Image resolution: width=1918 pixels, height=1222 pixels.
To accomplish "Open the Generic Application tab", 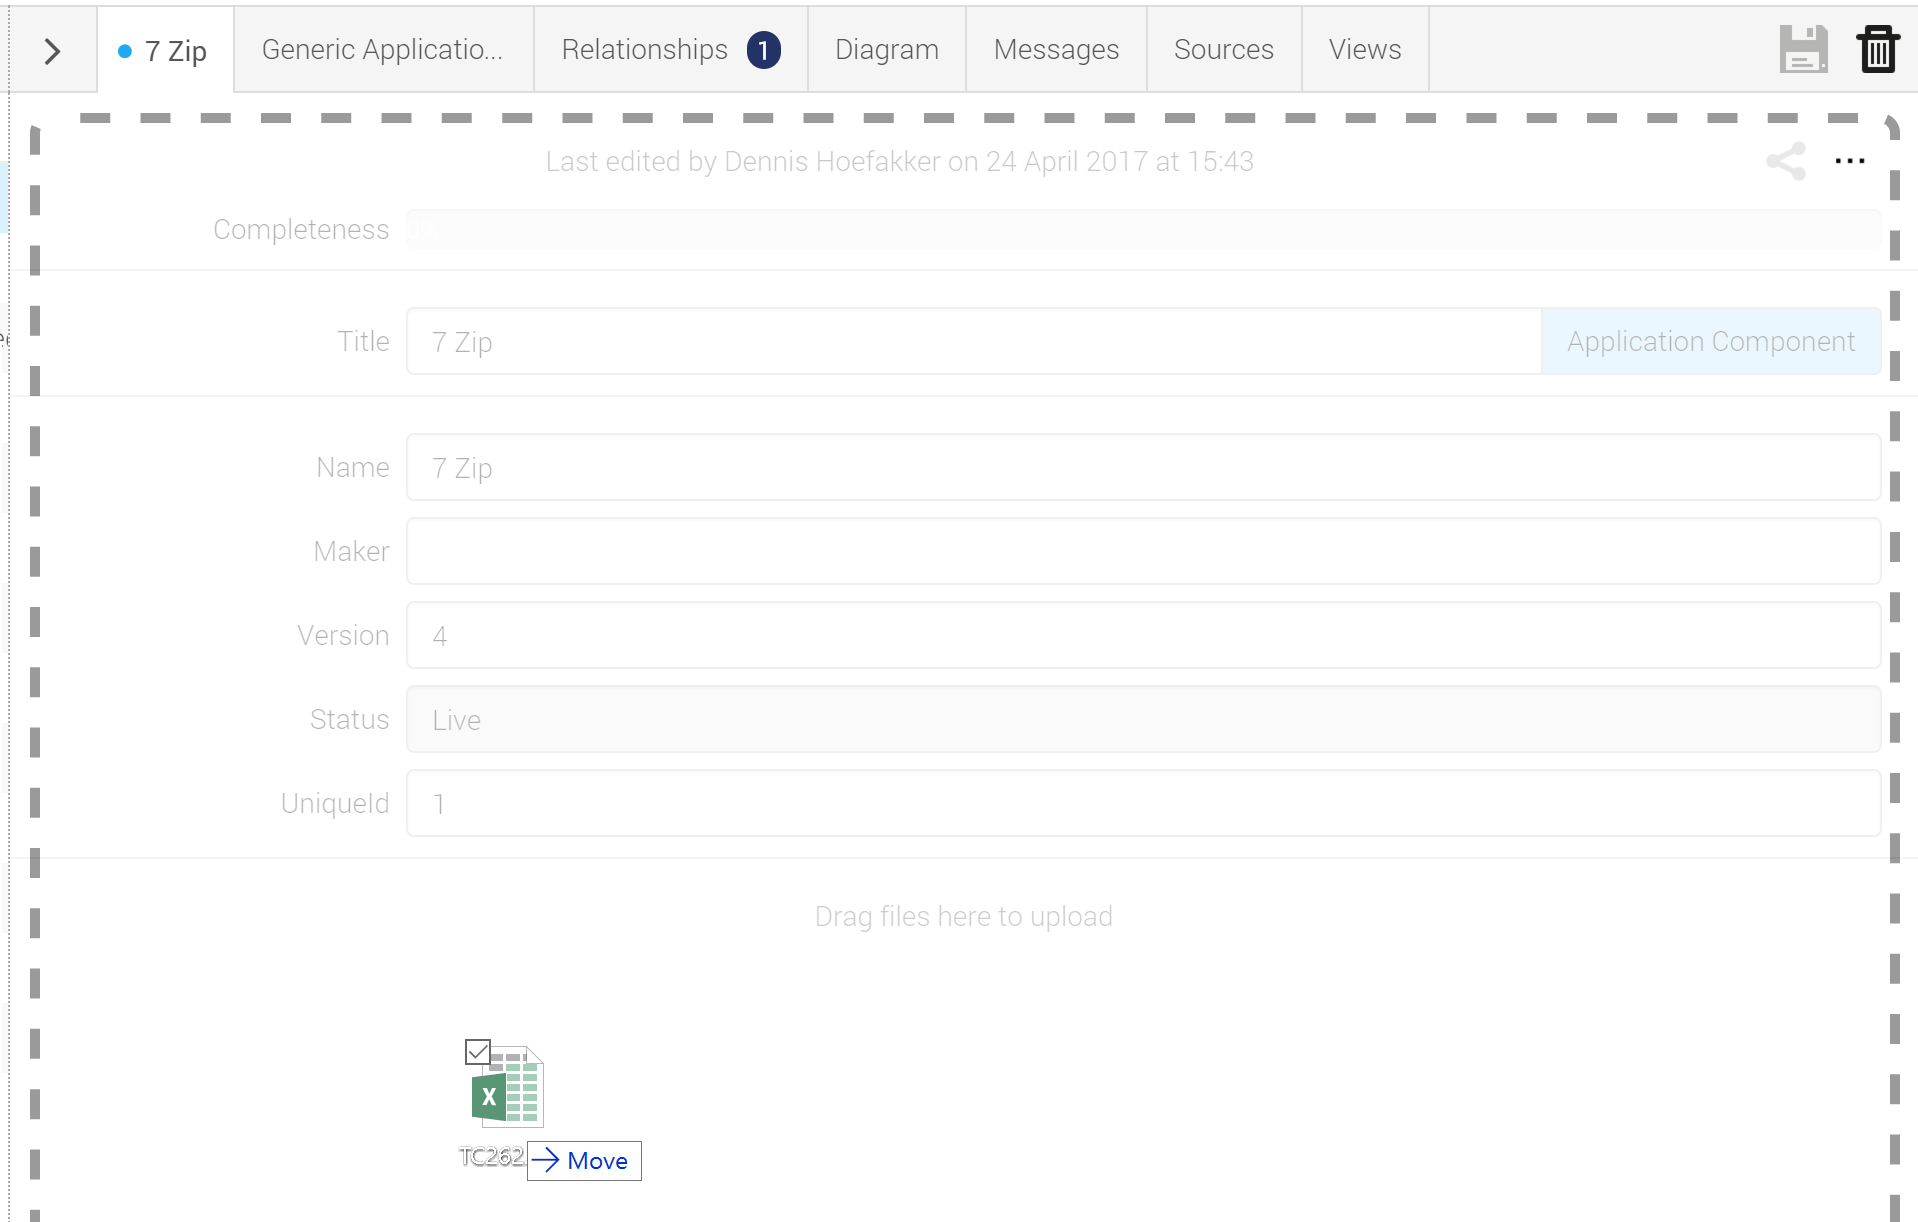I will (x=383, y=50).
